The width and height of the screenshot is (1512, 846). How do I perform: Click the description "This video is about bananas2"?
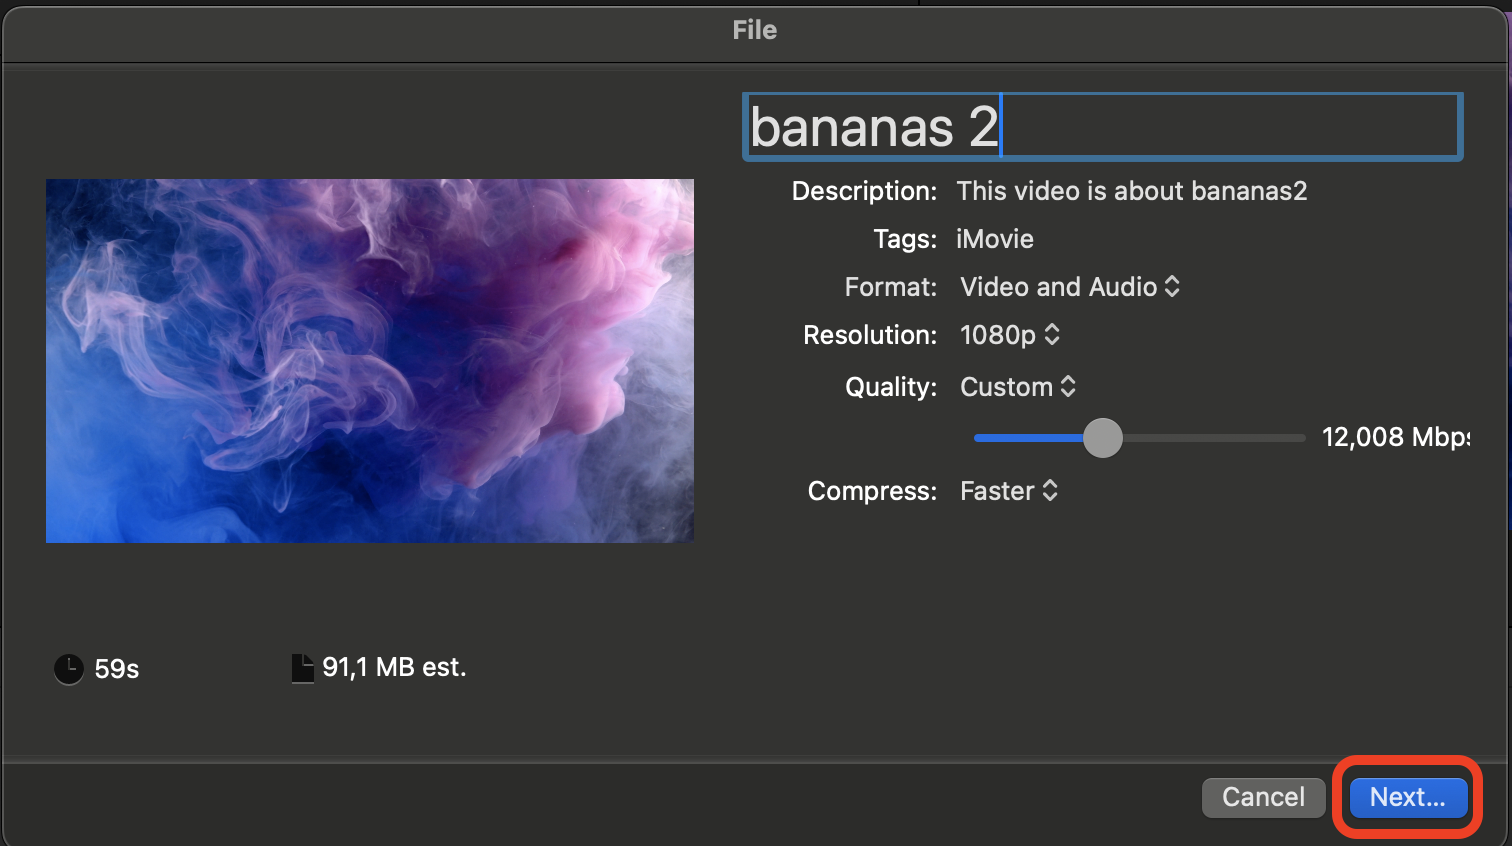tap(1132, 191)
